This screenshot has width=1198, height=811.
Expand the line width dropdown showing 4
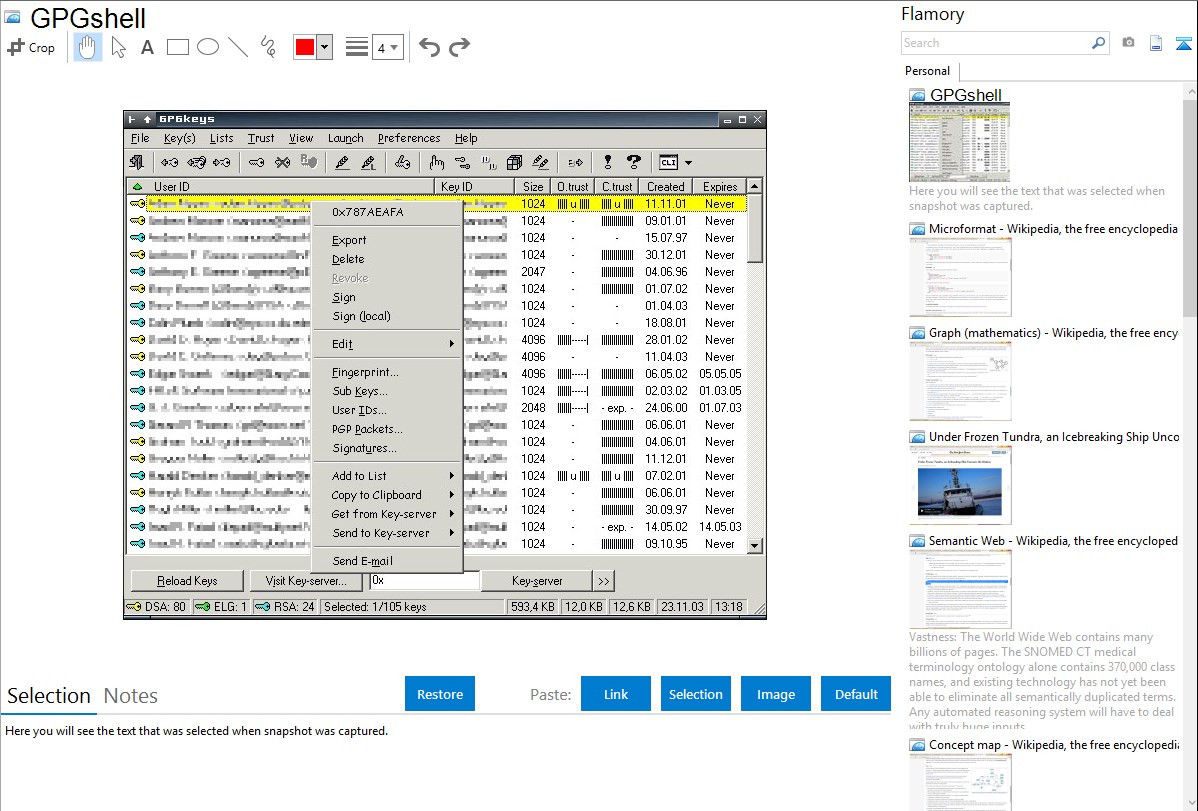point(387,47)
